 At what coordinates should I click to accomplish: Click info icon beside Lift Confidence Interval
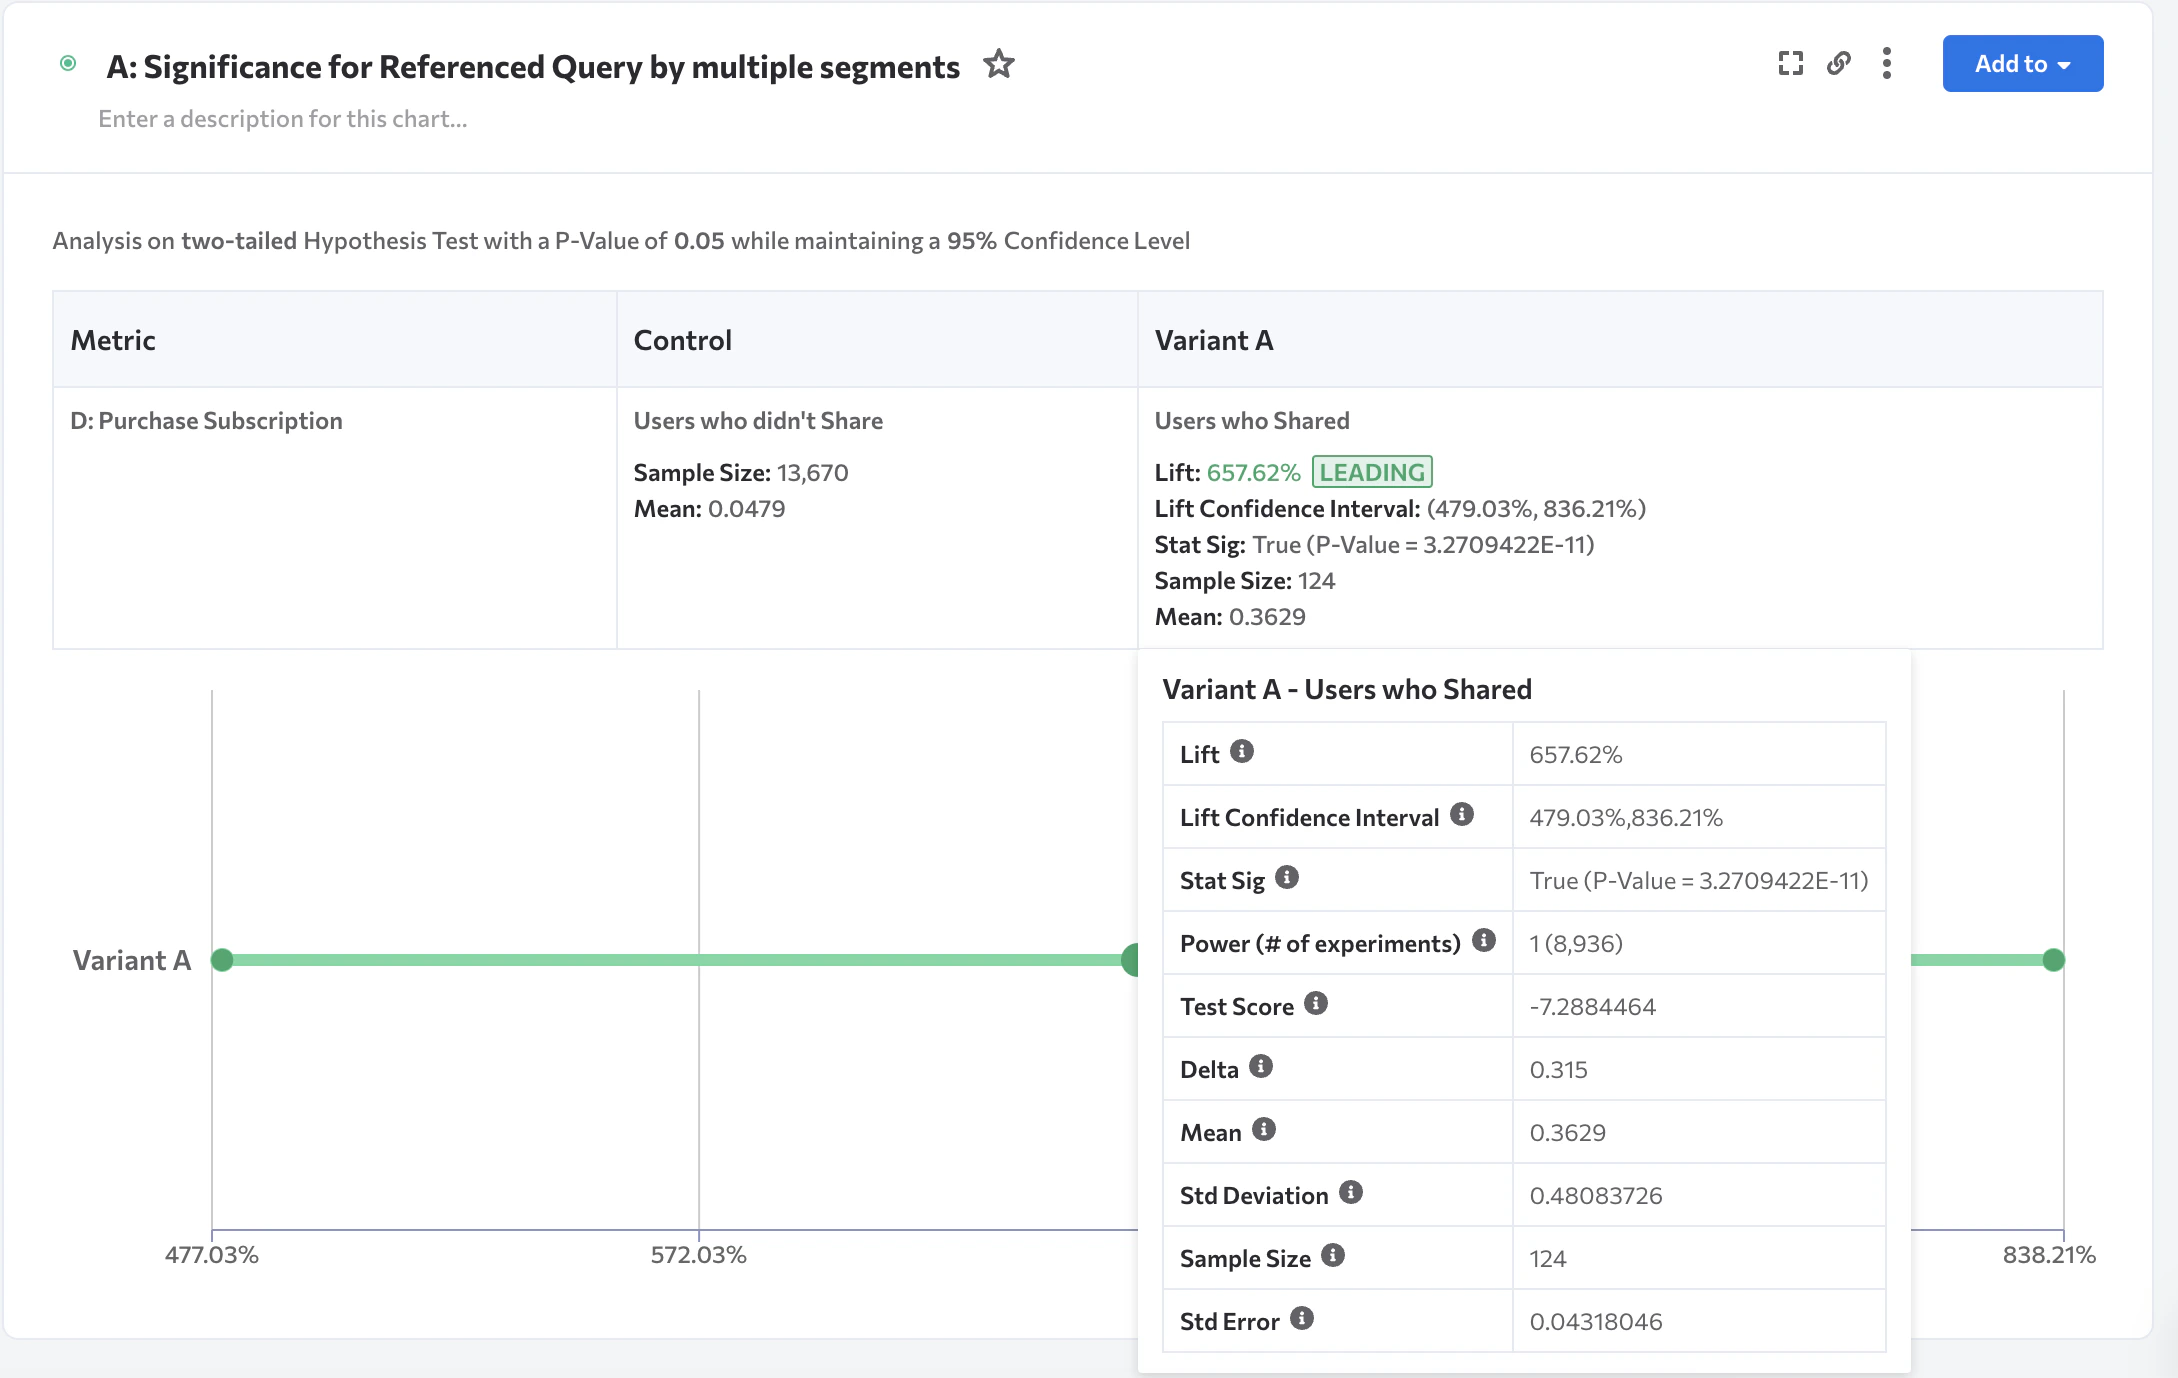pos(1461,814)
